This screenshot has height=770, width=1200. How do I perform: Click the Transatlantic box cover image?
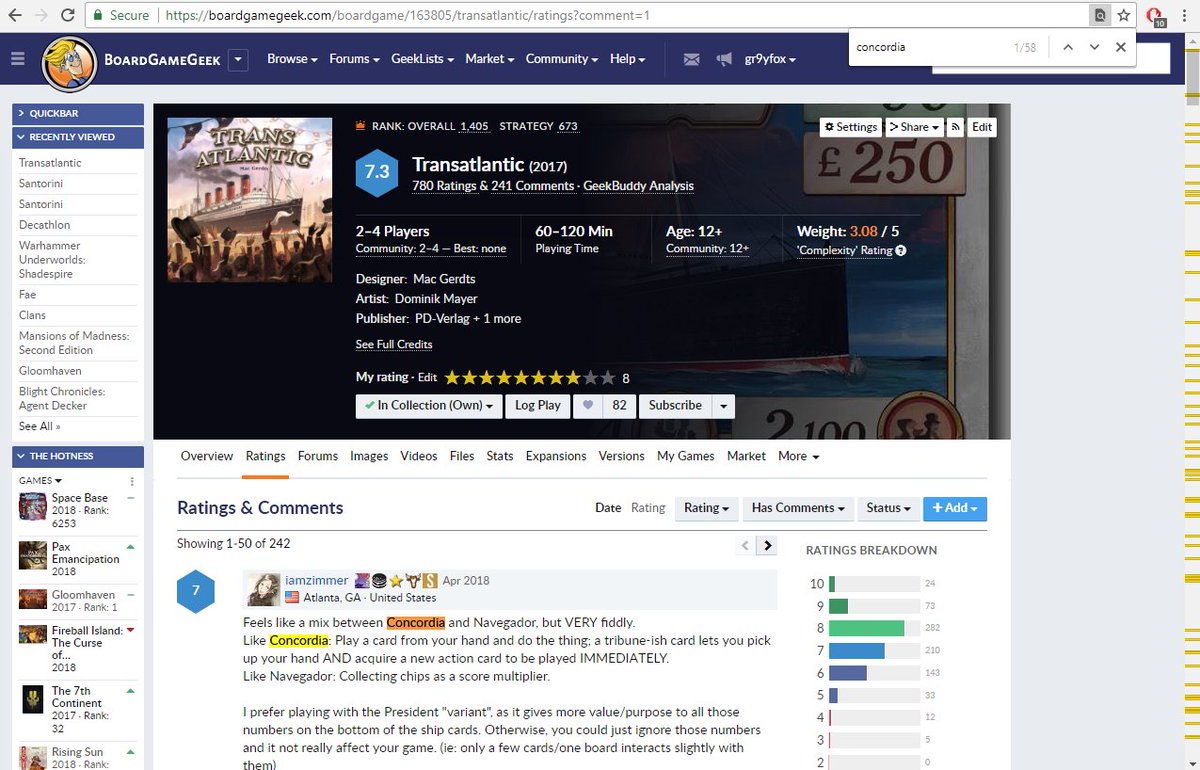(250, 200)
